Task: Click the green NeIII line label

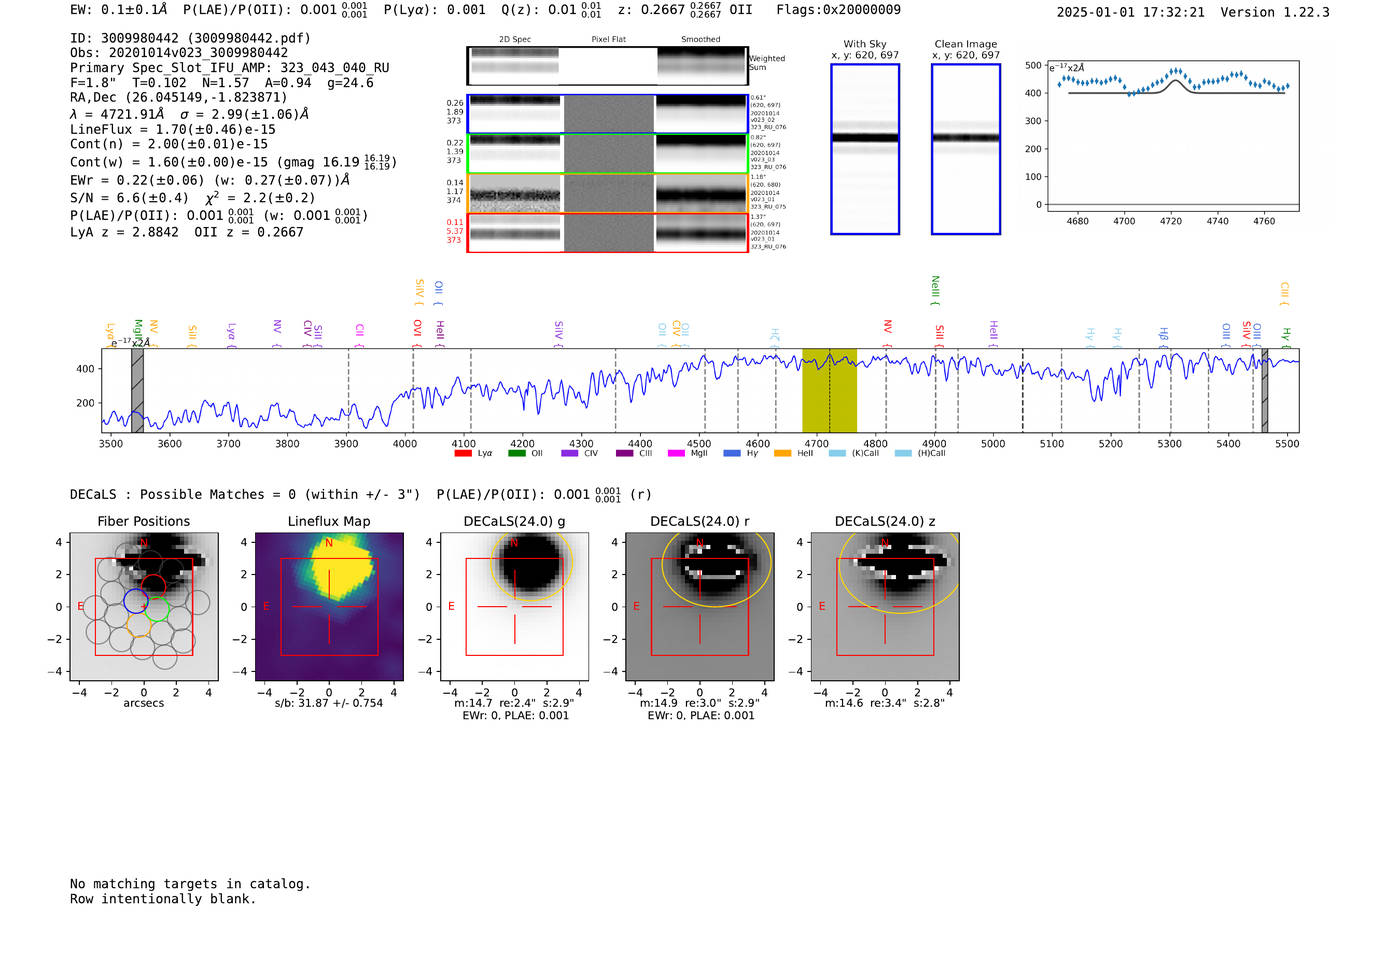Action: 935,290
